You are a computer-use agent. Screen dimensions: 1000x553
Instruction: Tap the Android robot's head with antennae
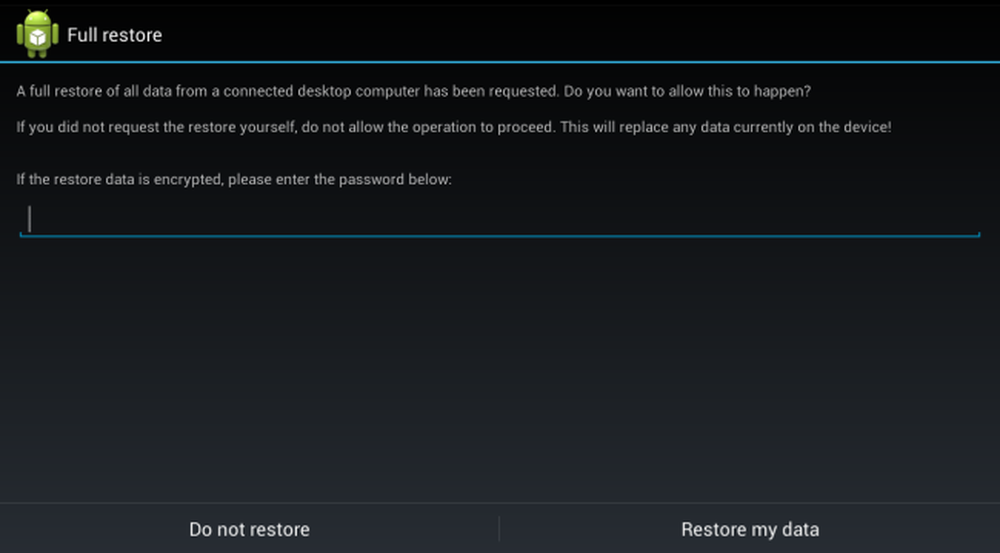pyautogui.click(x=38, y=17)
